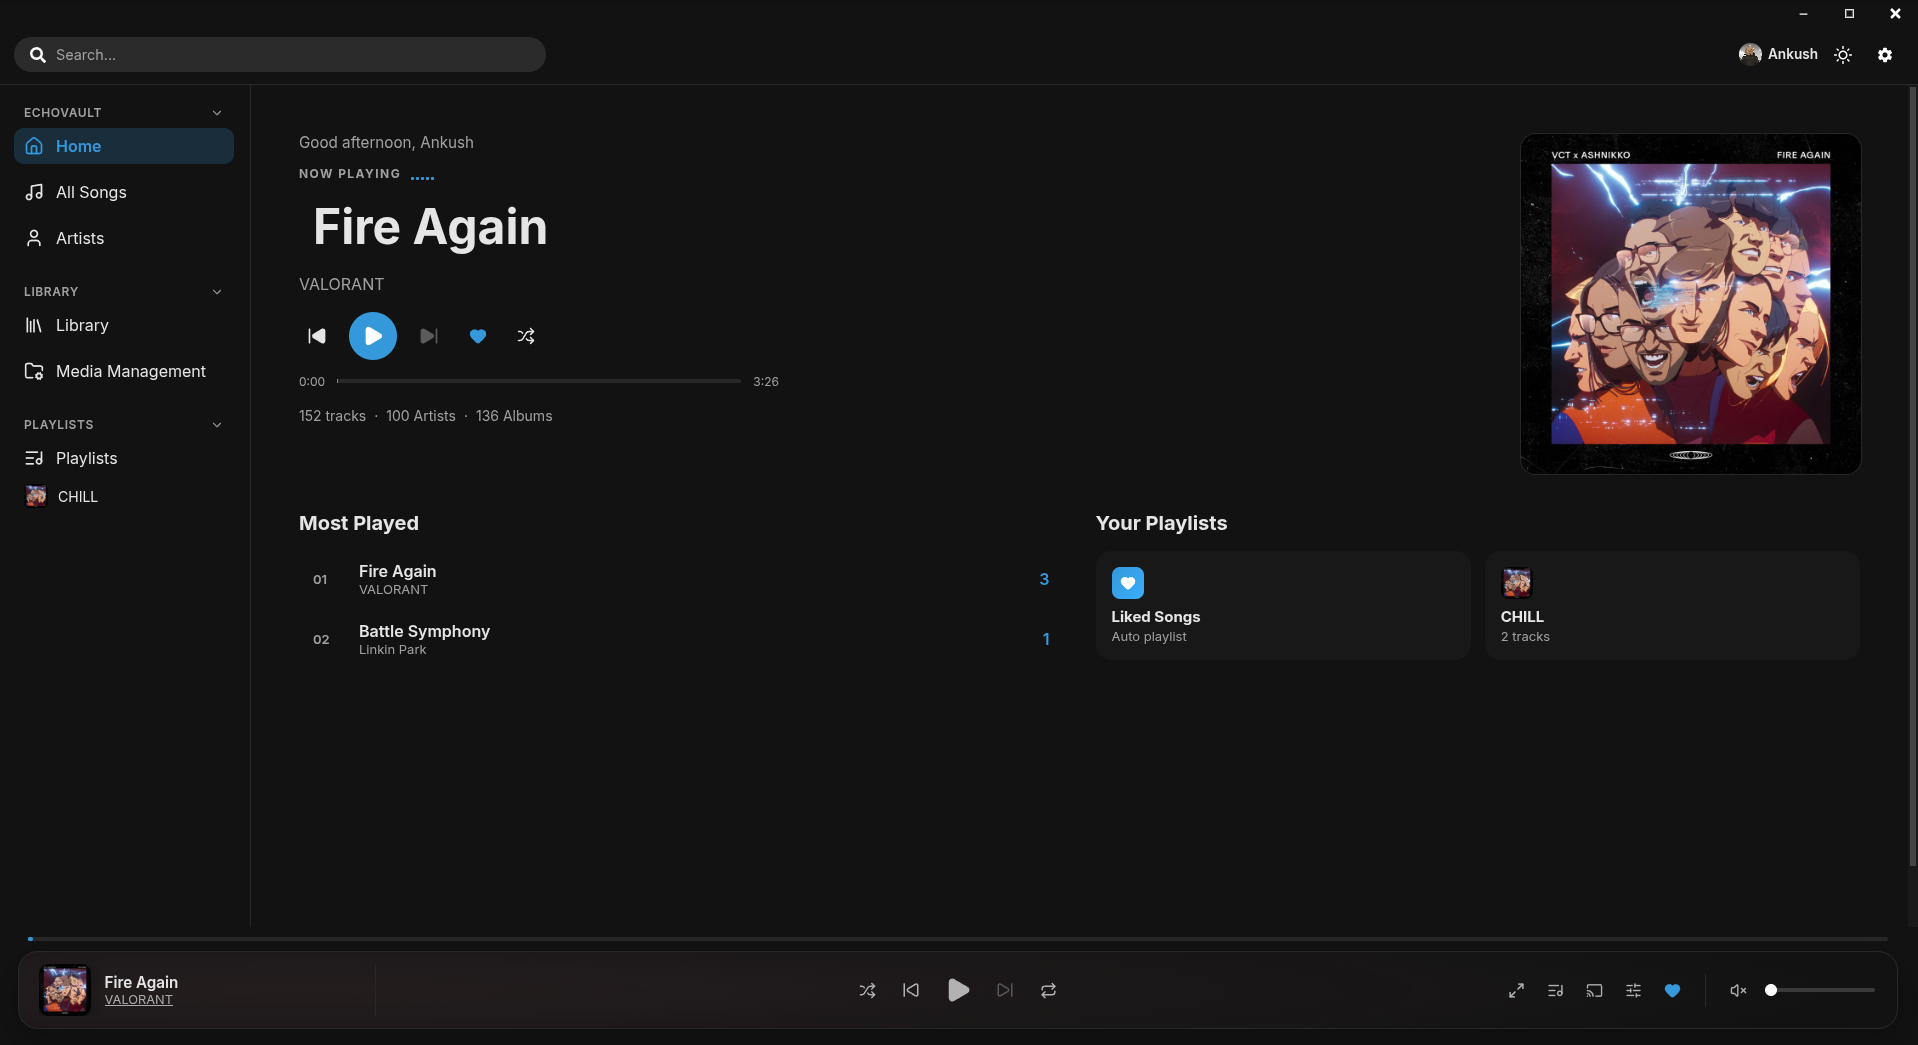Expand player to fullscreen view
Viewport: 1918px width, 1045px height.
point(1517,990)
